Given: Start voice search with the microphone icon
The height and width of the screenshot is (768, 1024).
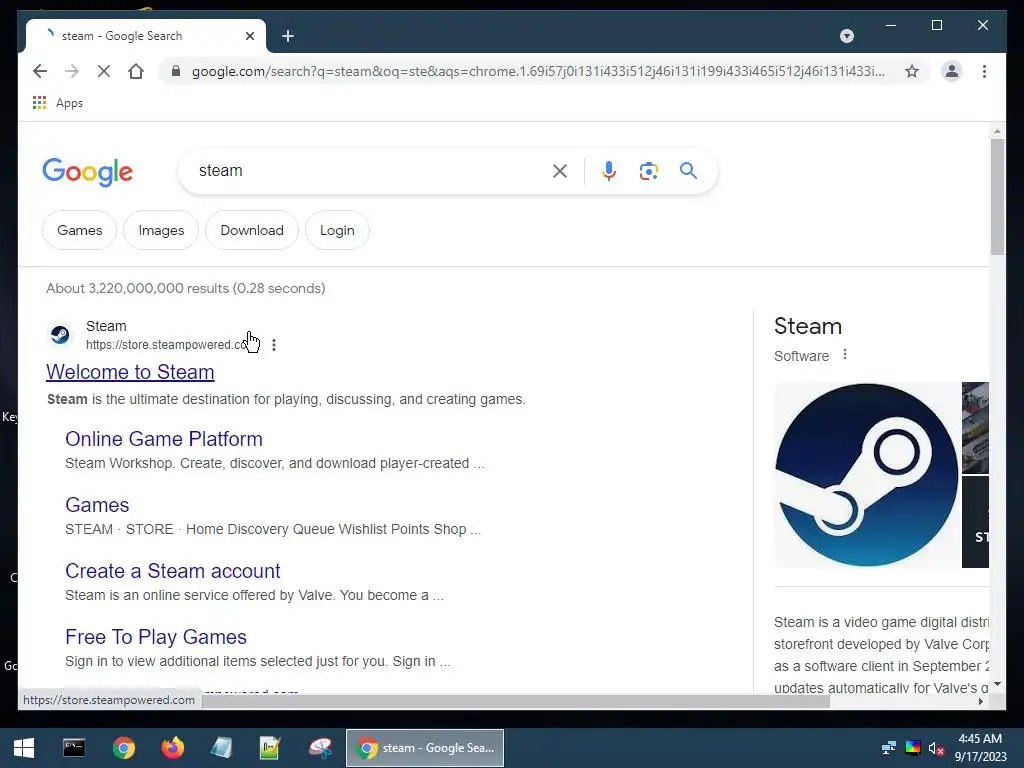Looking at the screenshot, I should (x=609, y=171).
